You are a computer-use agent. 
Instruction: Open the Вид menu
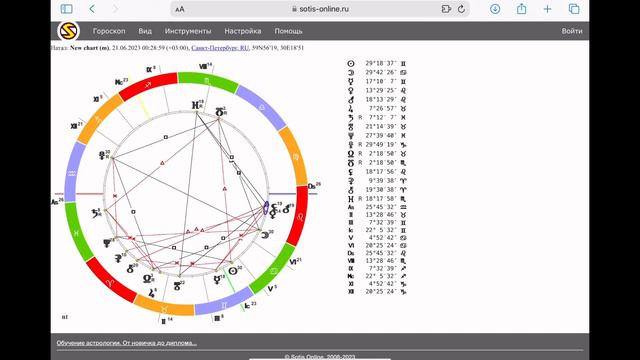coord(145,31)
